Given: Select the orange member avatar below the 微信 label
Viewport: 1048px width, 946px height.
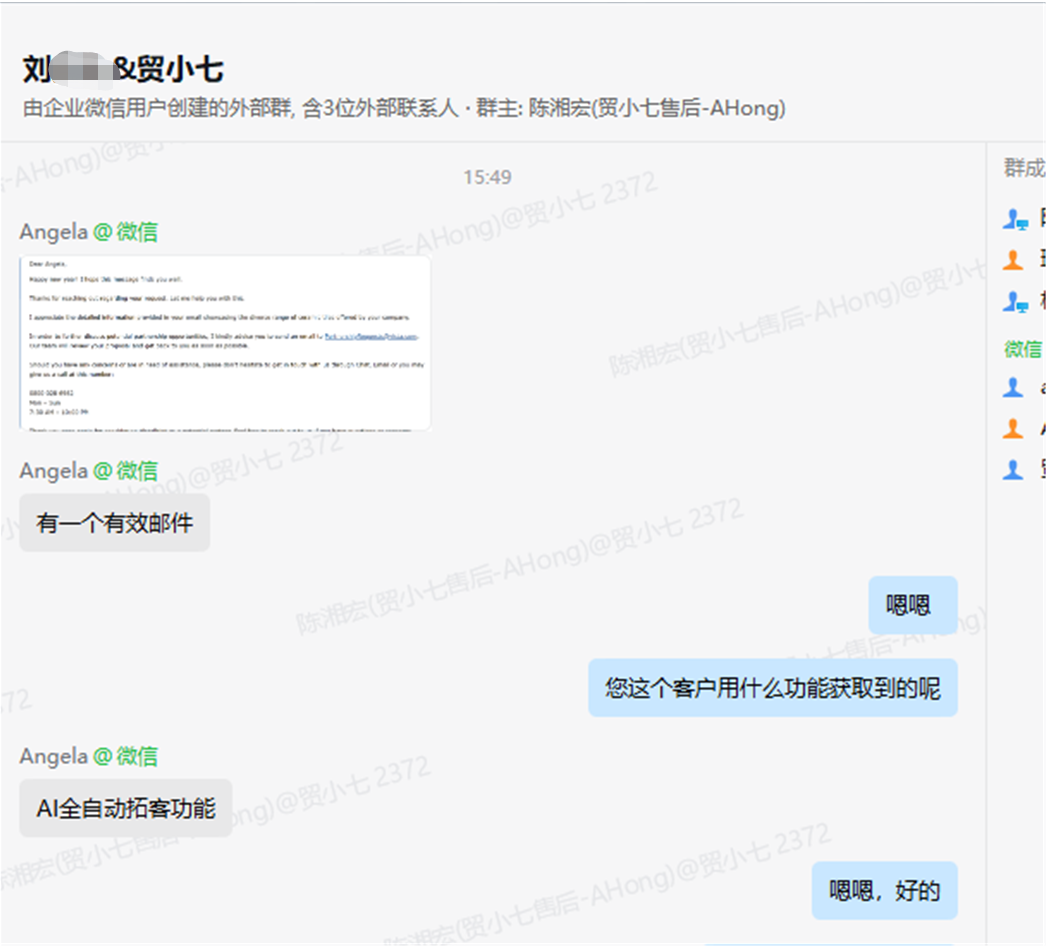Looking at the screenshot, I should tap(1013, 428).
